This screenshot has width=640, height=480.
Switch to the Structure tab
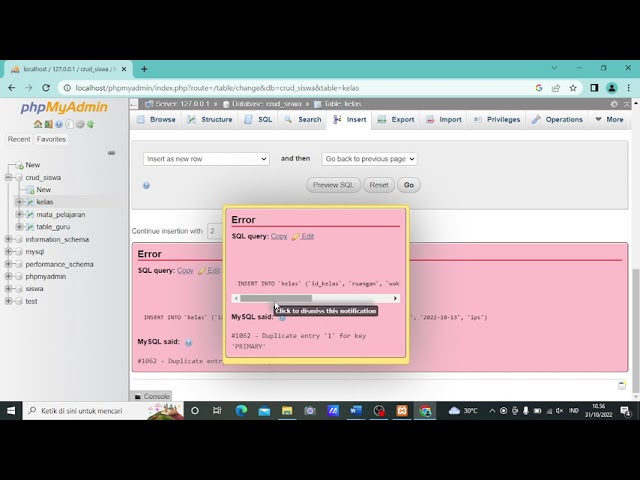tap(210, 120)
